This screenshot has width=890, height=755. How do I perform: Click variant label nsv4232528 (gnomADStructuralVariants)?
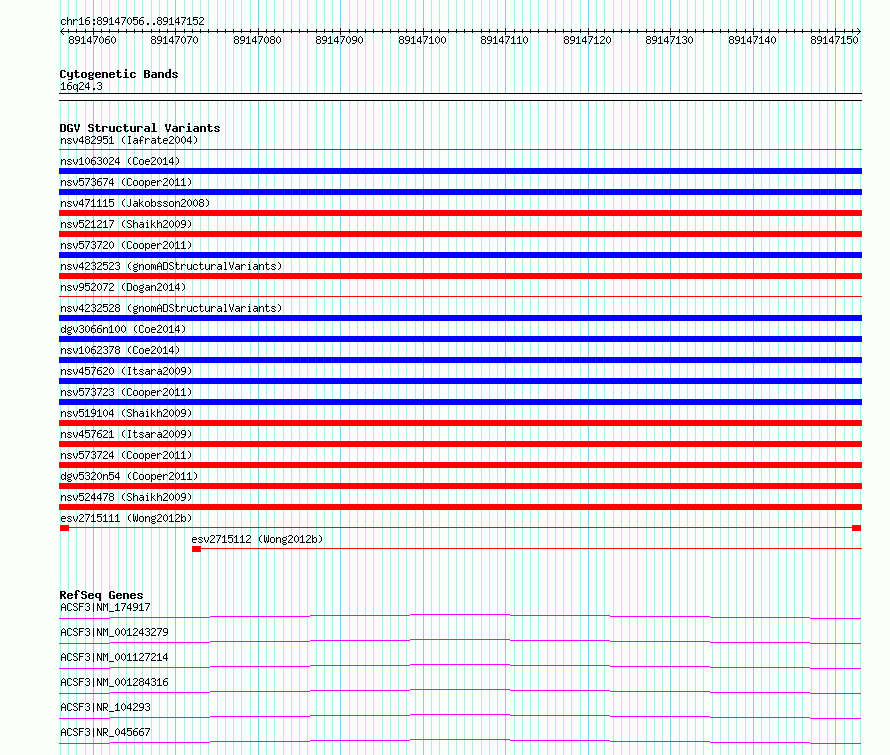(171, 308)
